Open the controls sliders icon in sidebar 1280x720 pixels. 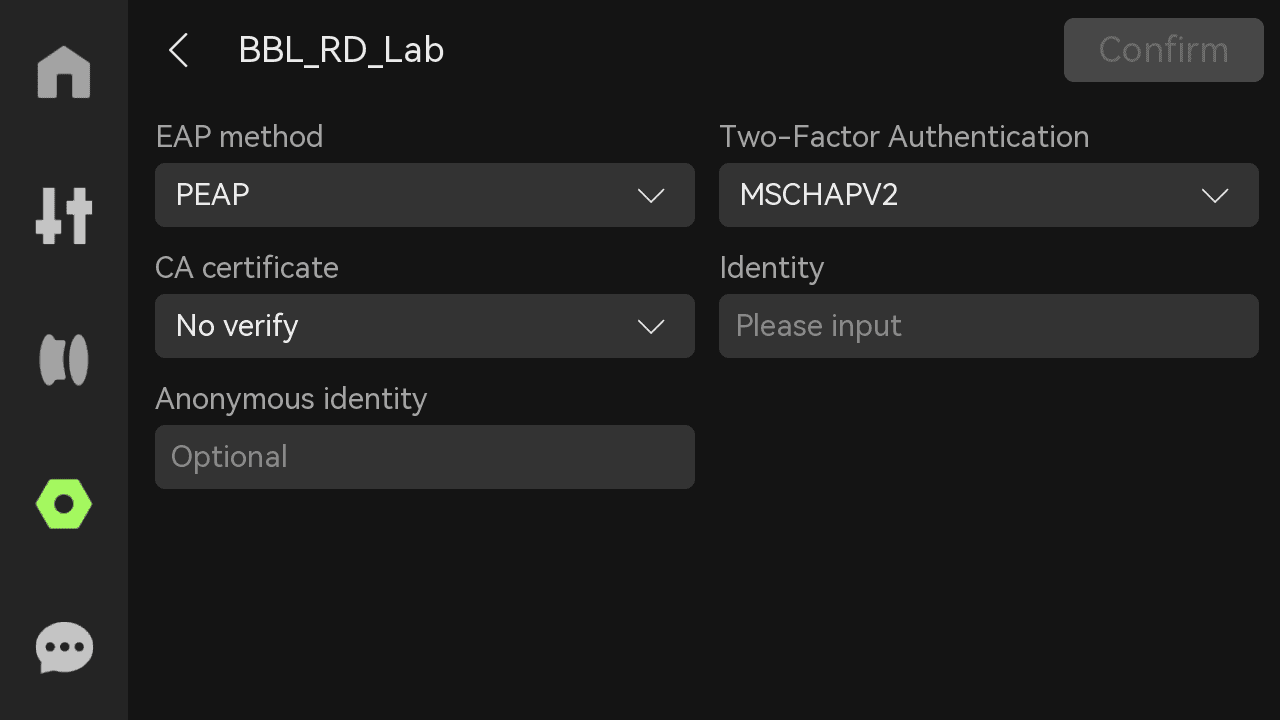coord(64,215)
